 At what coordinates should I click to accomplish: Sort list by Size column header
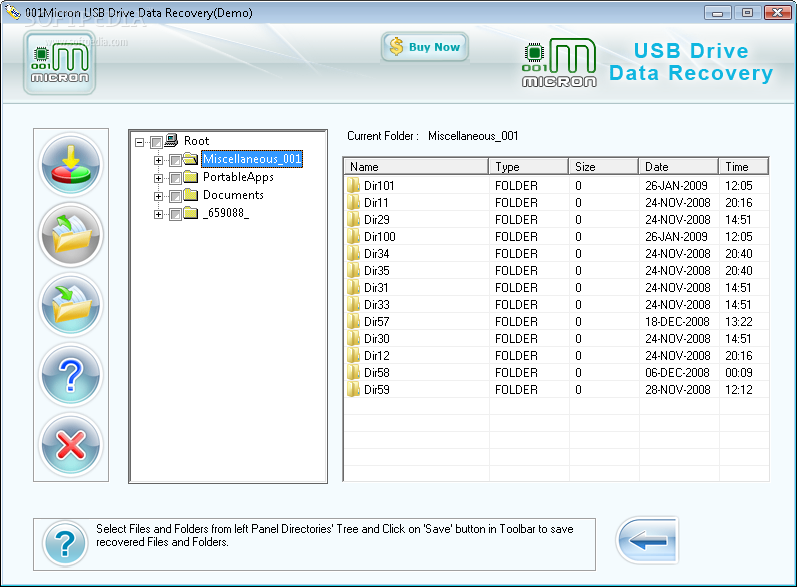[x=603, y=167]
